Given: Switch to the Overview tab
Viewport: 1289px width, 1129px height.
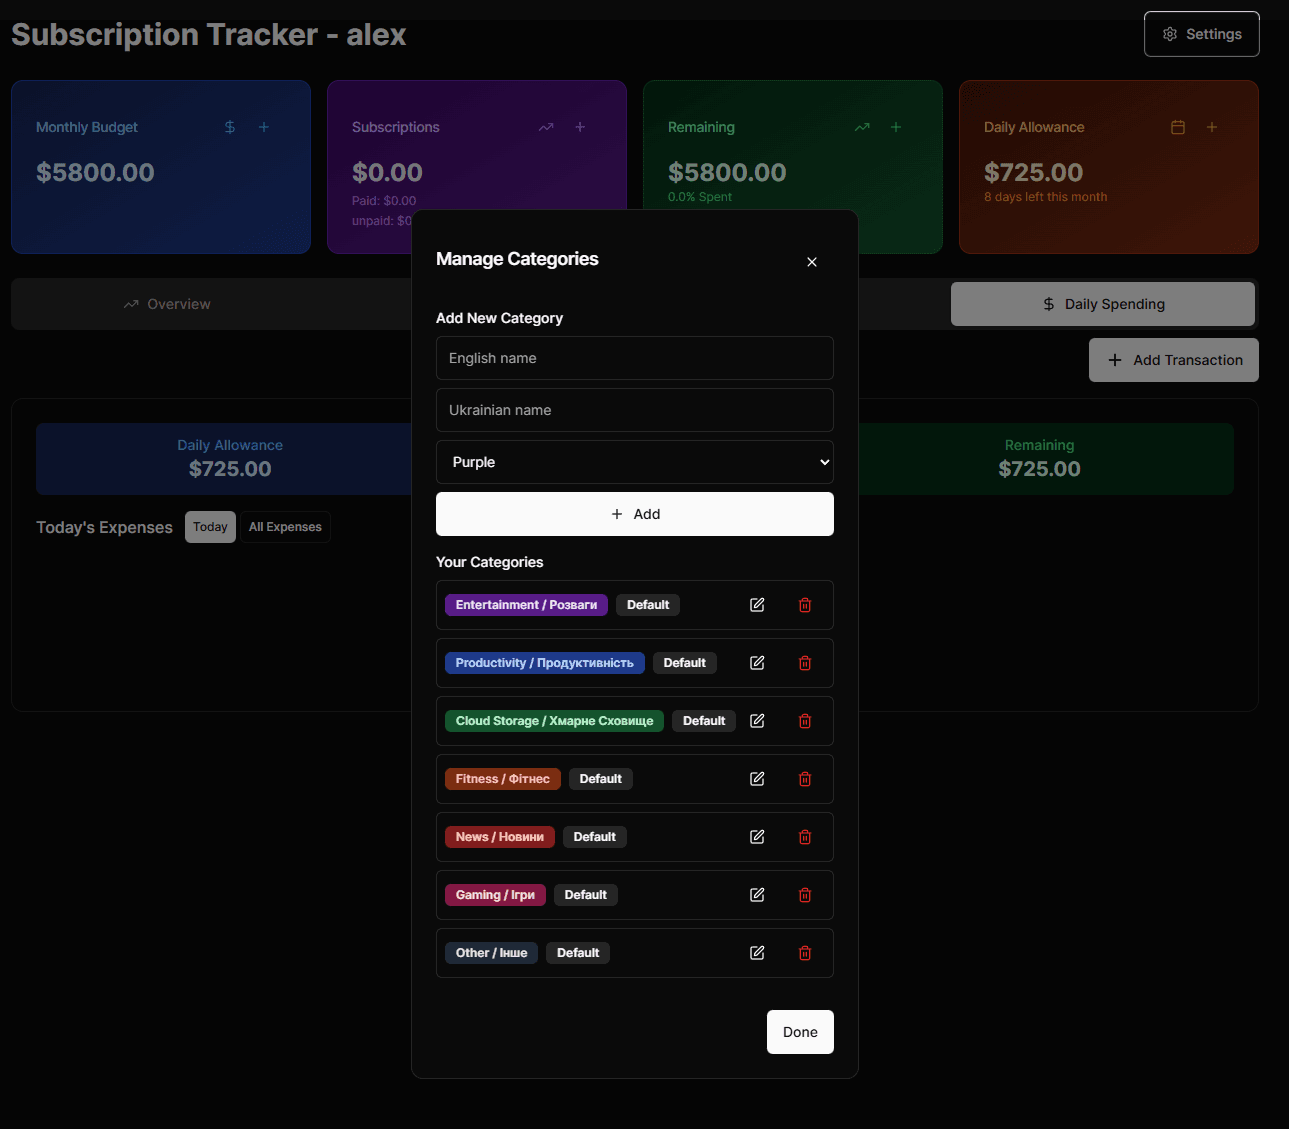Looking at the screenshot, I should click(x=167, y=304).
